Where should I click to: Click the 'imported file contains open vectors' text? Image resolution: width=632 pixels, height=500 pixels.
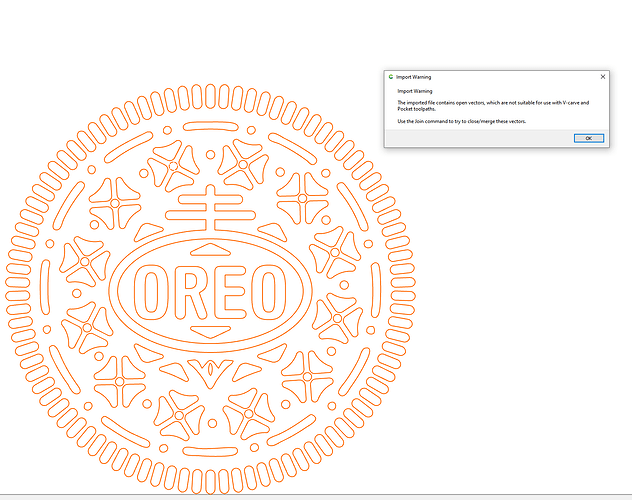pos(493,106)
